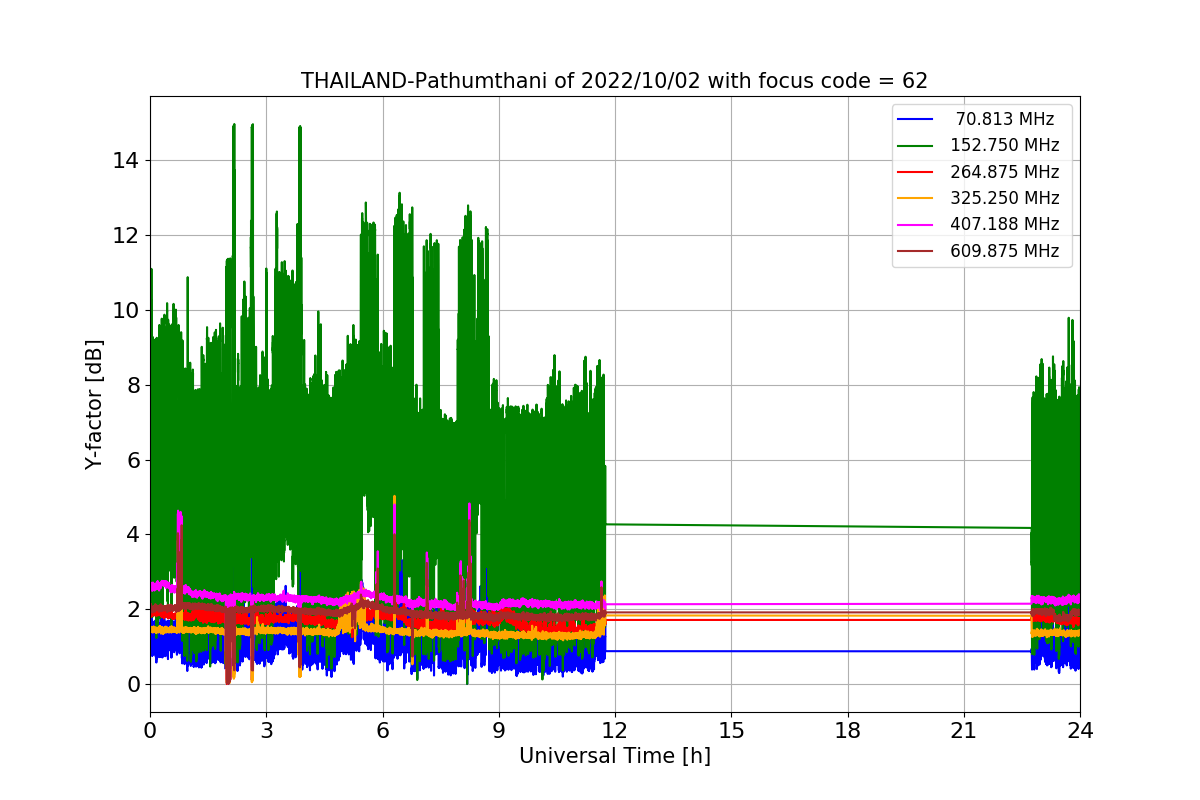This screenshot has height=800, width=1200.
Task: Click x-axis tick label 3
Action: coord(266,730)
